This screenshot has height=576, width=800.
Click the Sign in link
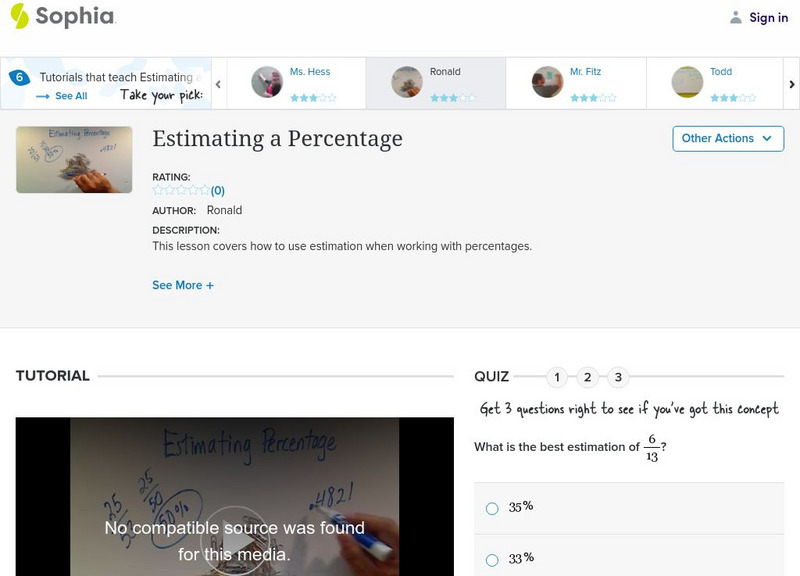[768, 17]
